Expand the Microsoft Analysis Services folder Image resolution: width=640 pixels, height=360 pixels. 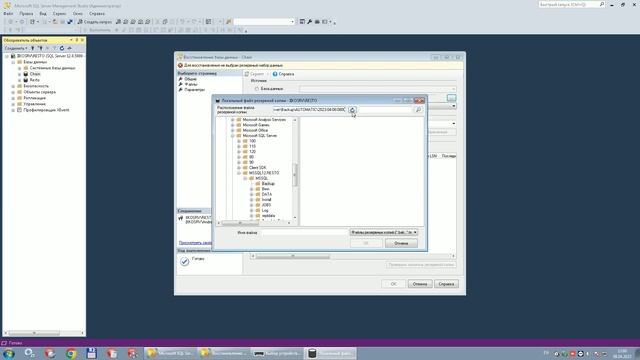[233, 120]
